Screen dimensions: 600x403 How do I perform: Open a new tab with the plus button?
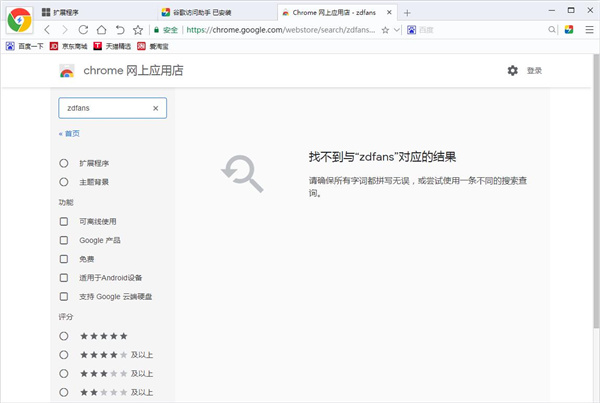point(407,12)
